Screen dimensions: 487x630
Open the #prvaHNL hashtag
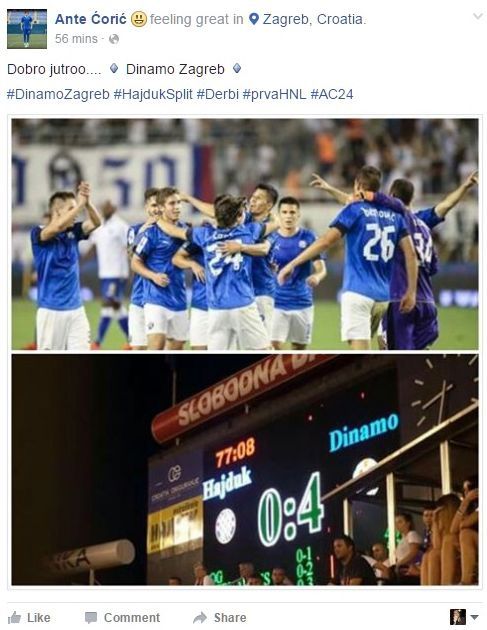[274, 94]
